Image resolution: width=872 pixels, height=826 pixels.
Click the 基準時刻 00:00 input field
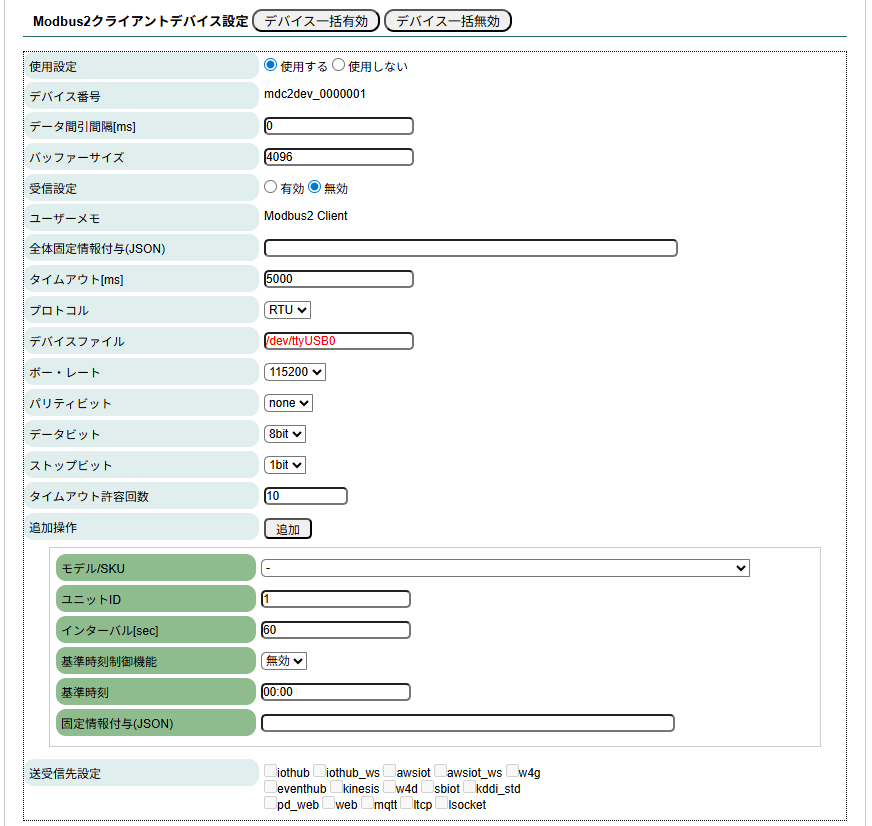[336, 692]
